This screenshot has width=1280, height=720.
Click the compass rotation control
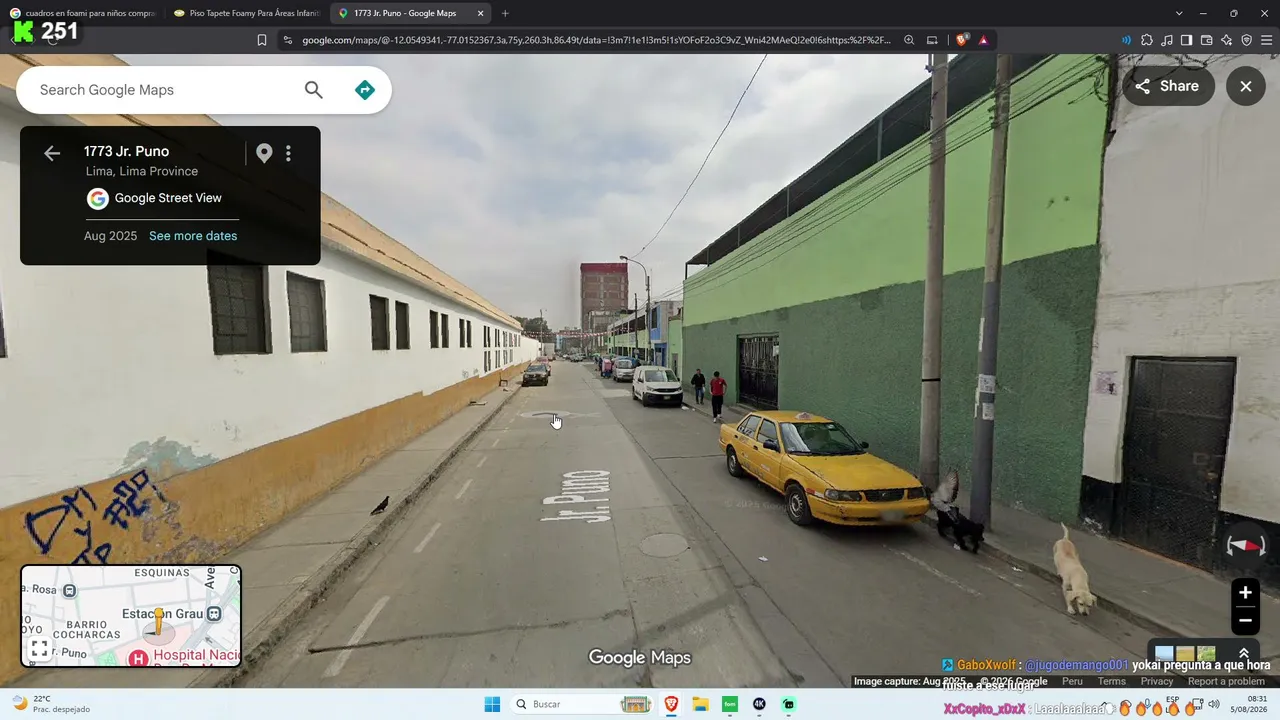pos(1246,546)
